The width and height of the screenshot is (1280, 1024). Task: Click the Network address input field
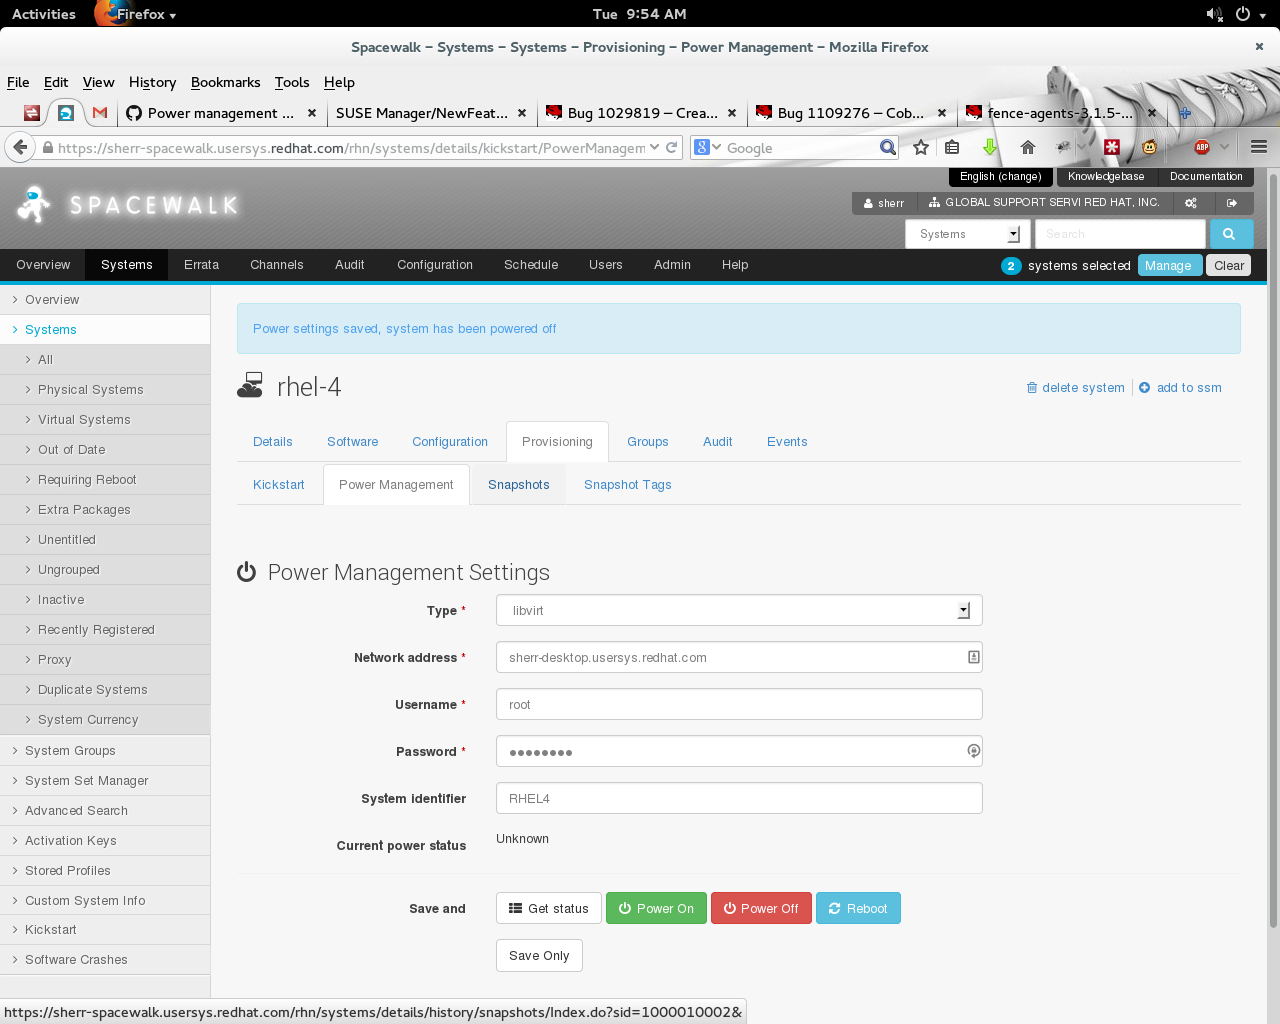(x=739, y=657)
